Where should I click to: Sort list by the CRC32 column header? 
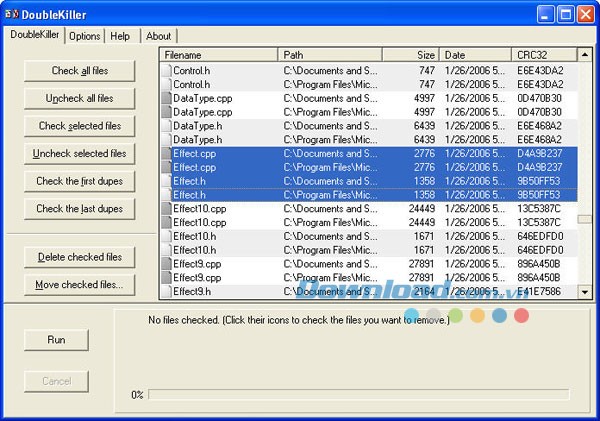click(544, 55)
